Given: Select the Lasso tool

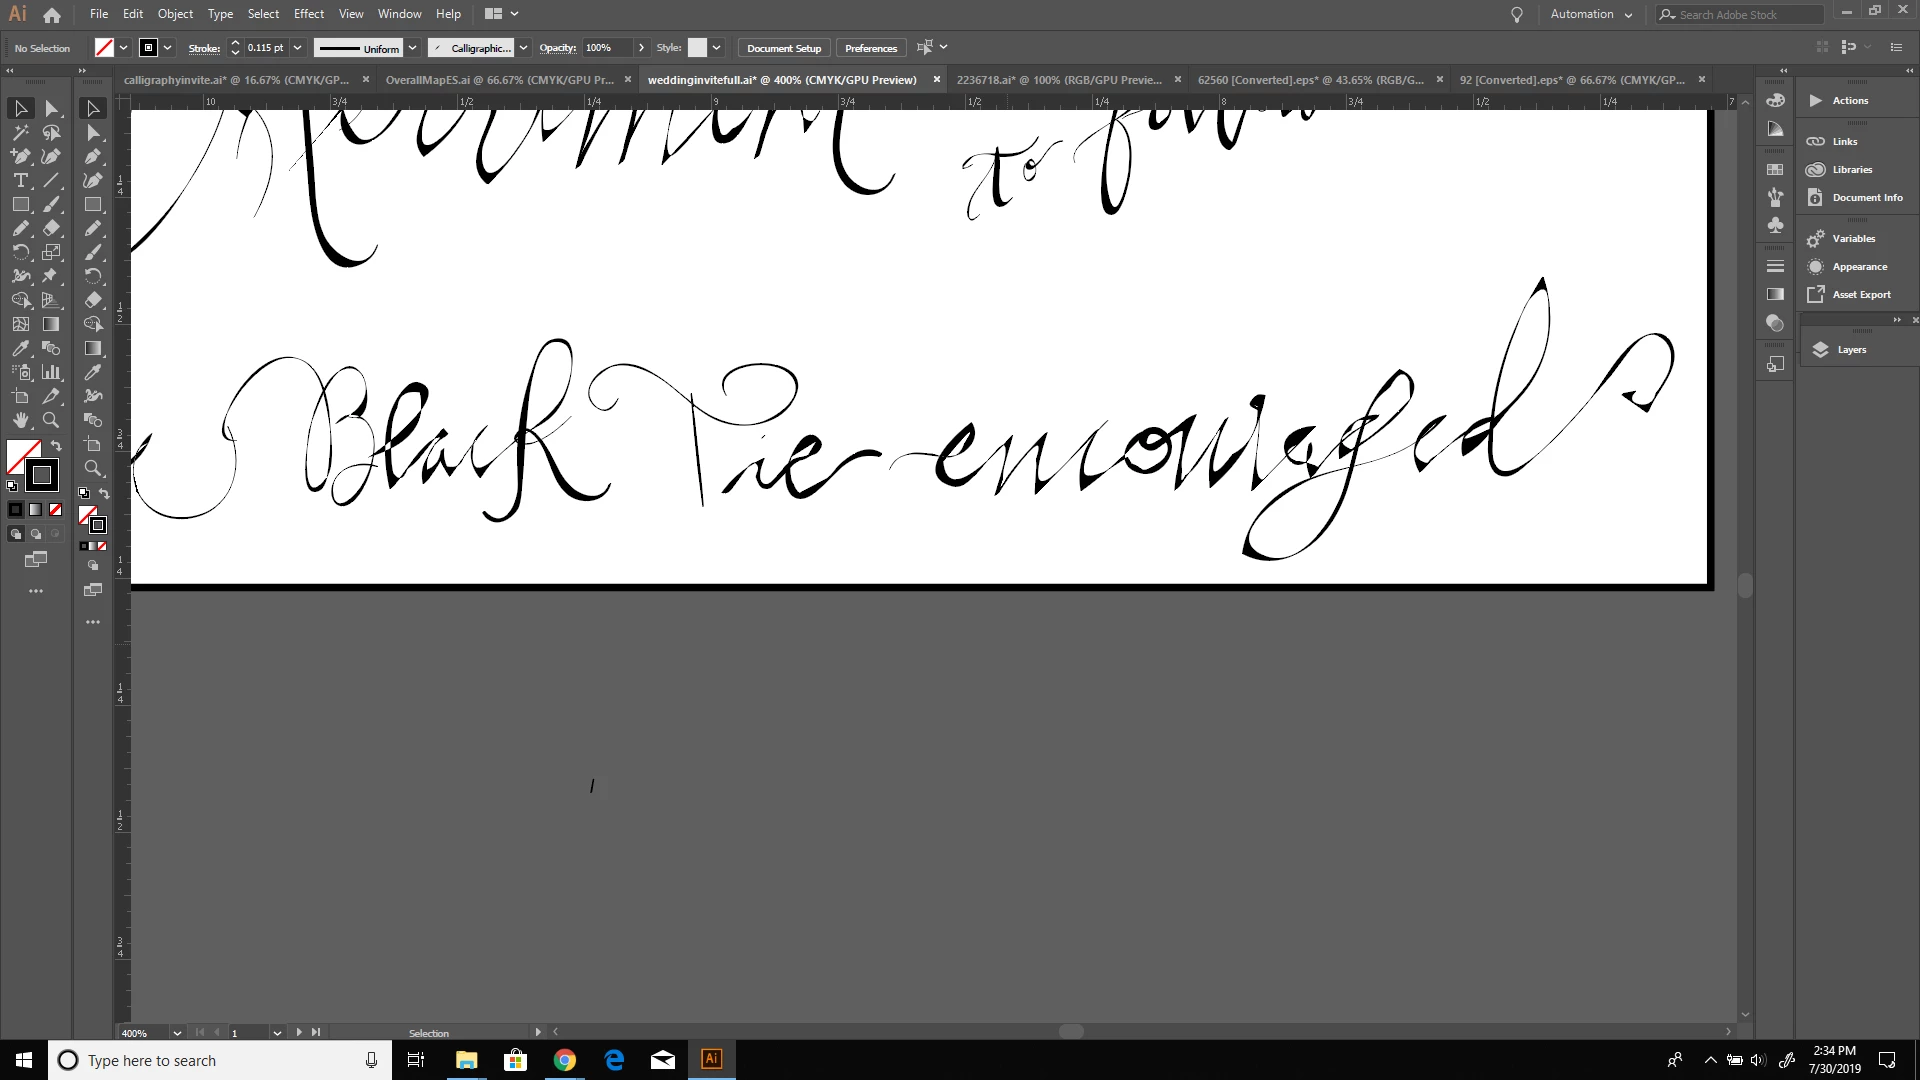Looking at the screenshot, I should coord(51,132).
